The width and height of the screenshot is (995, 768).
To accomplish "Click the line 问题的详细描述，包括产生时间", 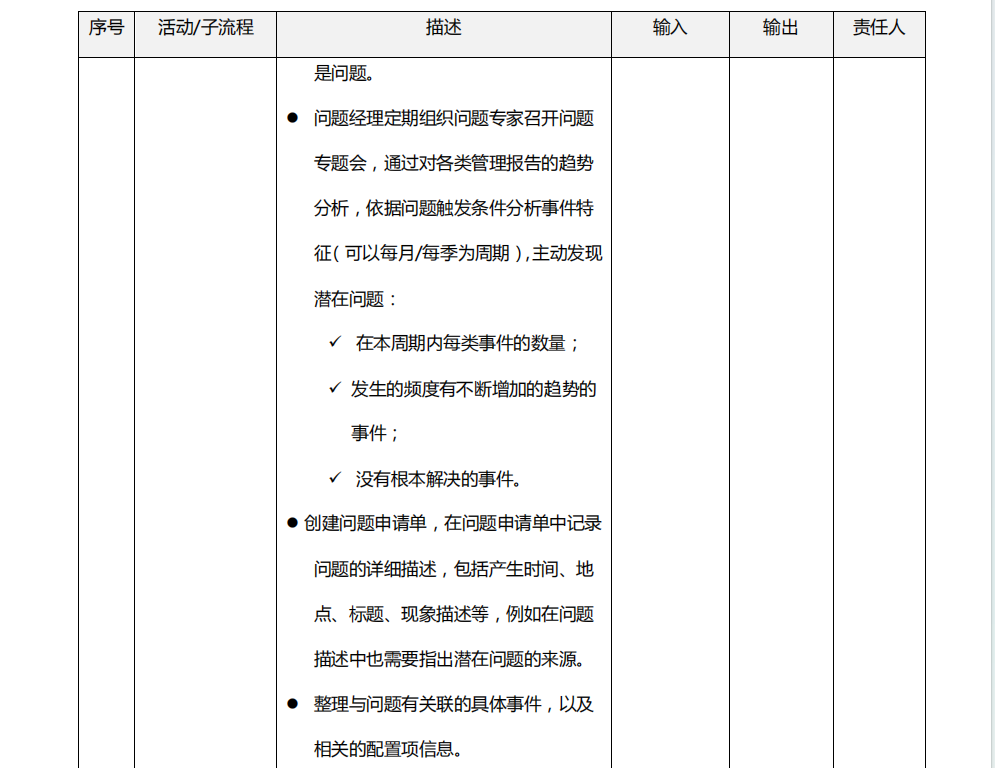I will click(453, 569).
